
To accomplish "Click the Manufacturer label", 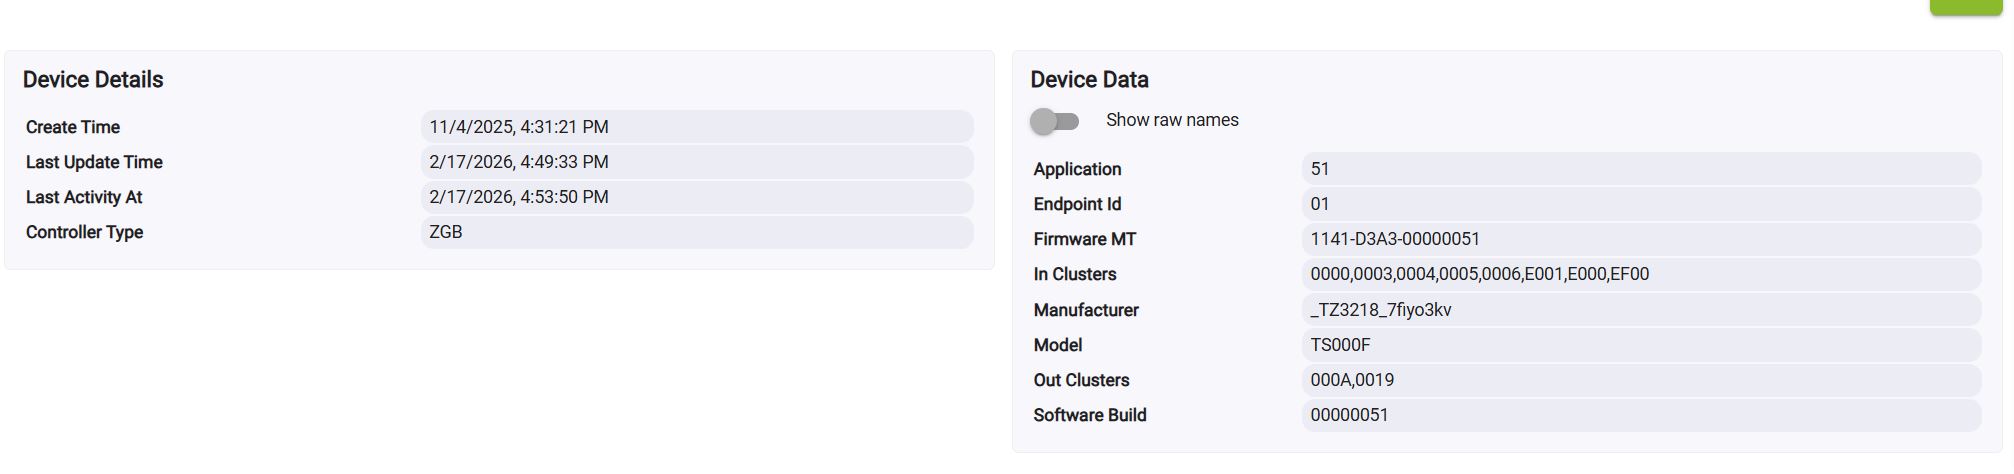I will [1086, 310].
